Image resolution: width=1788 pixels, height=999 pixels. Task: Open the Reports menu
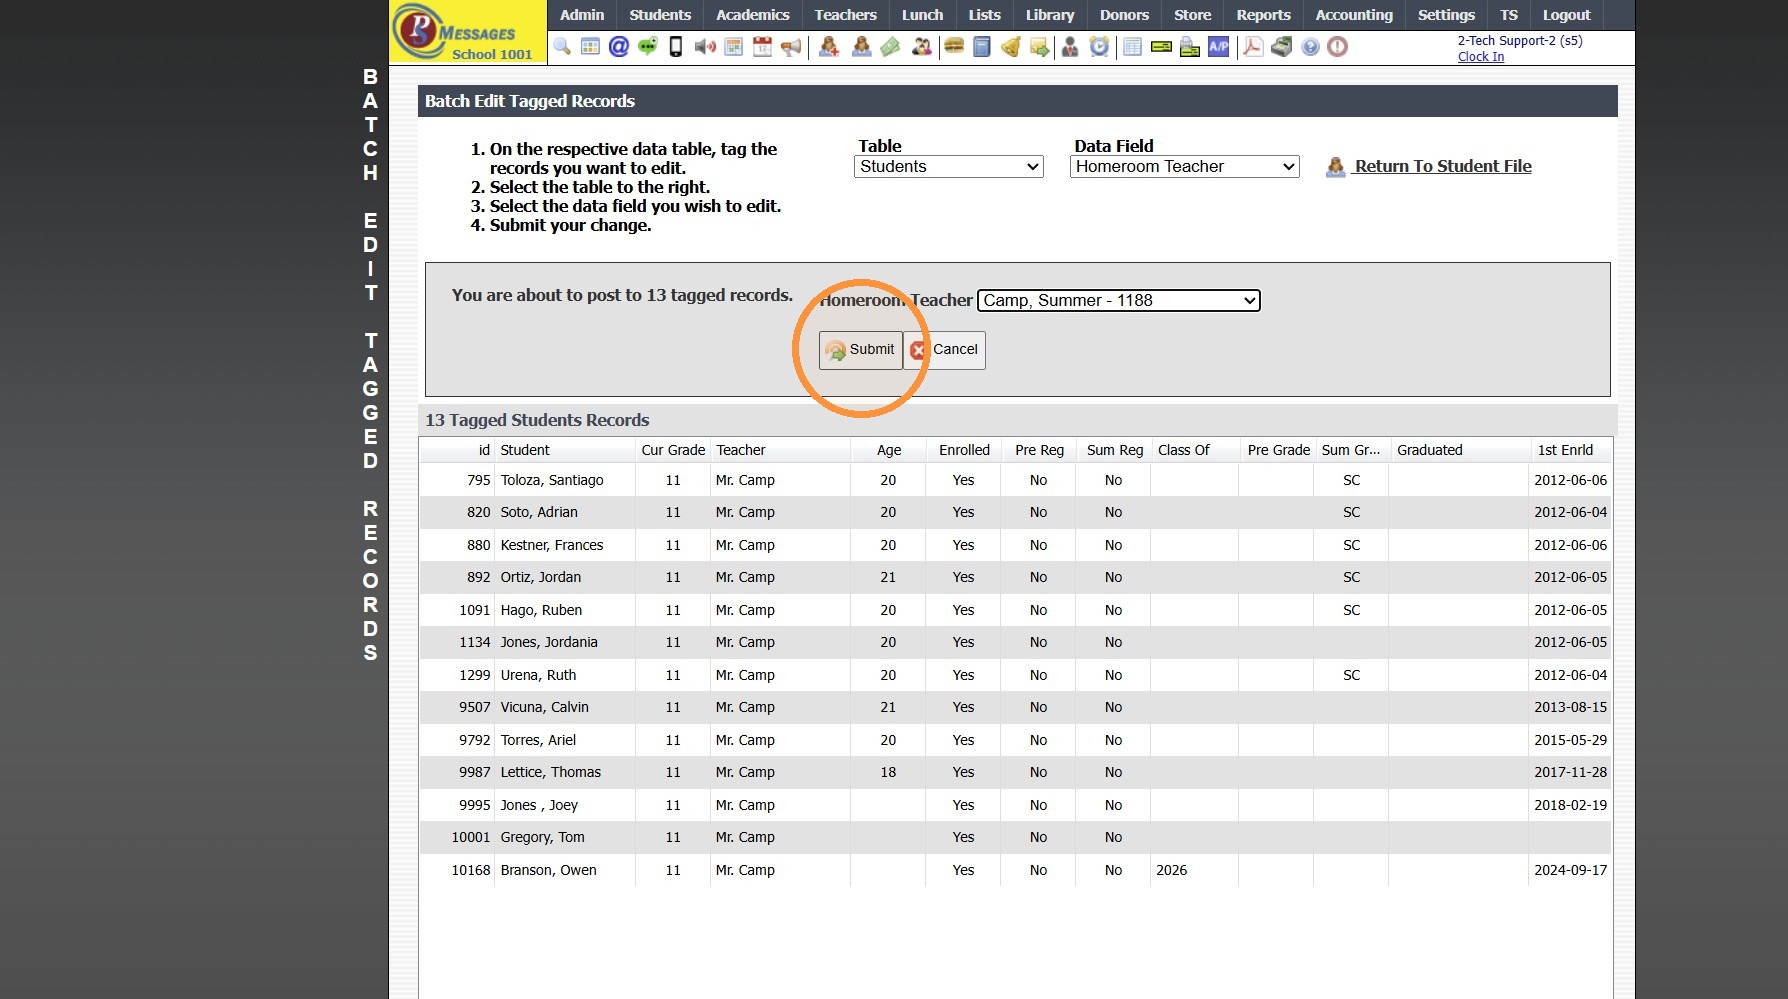(1264, 15)
